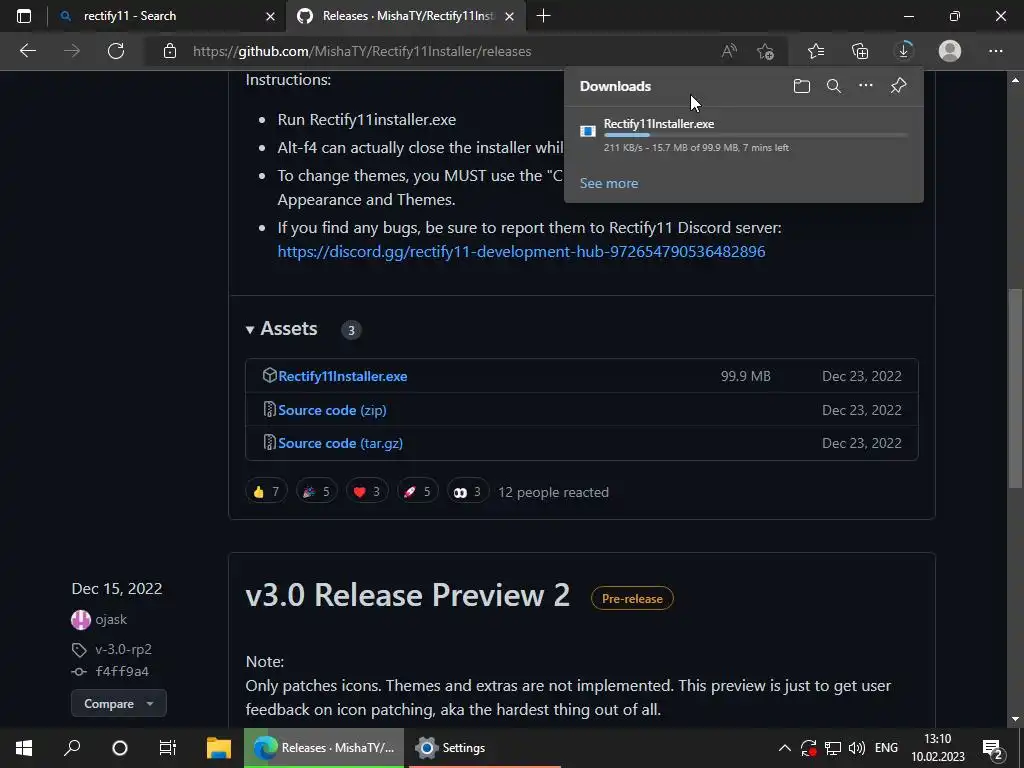Click the forward navigation arrow
Image resolution: width=1024 pixels, height=768 pixels.
click(72, 51)
